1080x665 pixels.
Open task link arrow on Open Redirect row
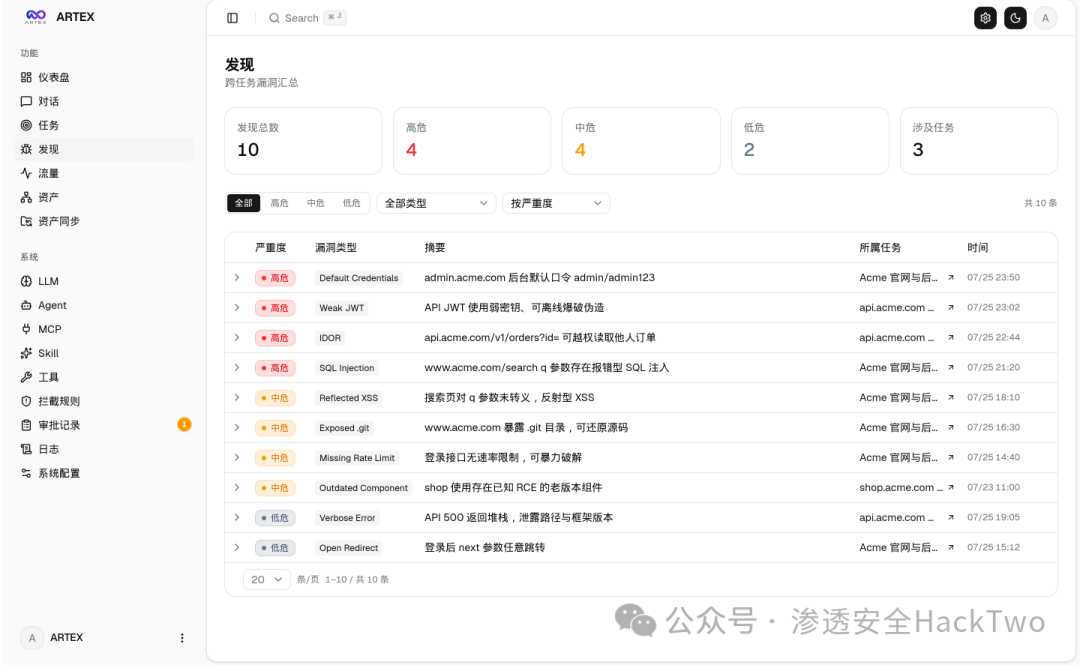951,547
